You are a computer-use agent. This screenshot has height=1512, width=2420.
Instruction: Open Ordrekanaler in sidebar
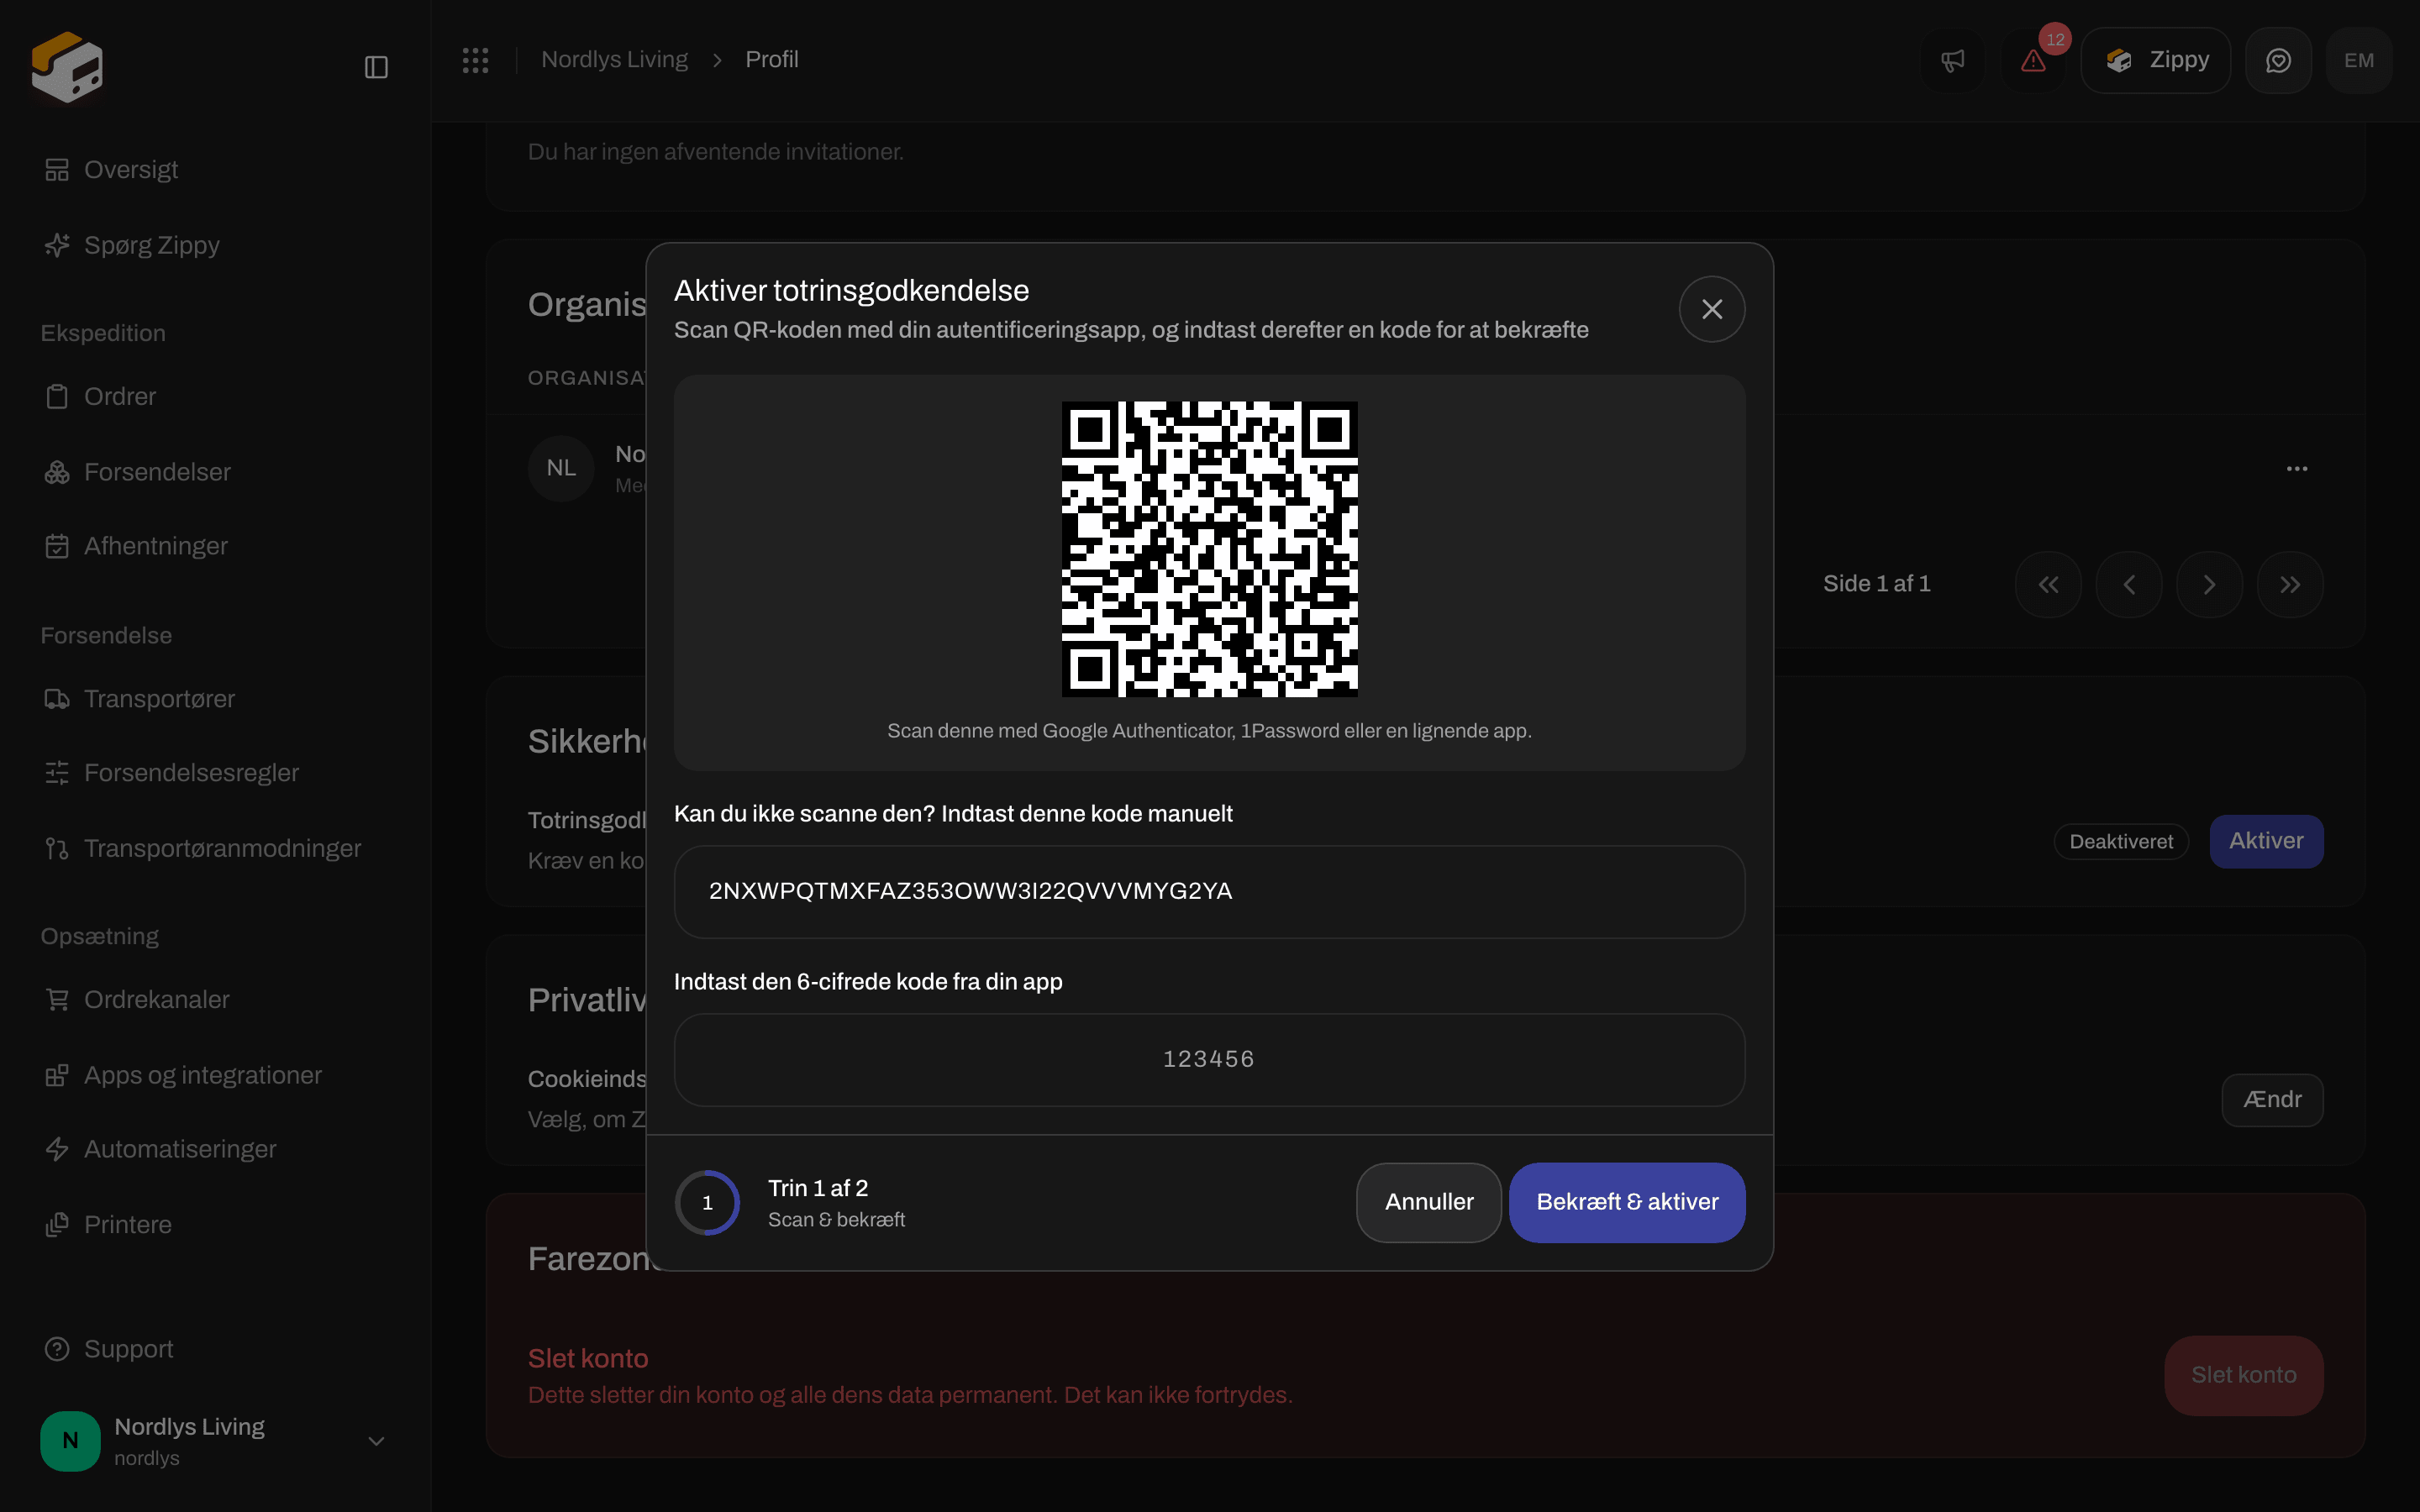click(215, 1000)
